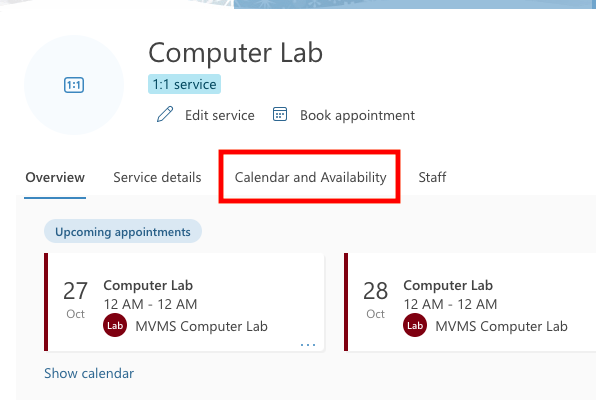Click the Lab avatar on Oct 28 appointment
Image resolution: width=596 pixels, height=400 pixels.
[415, 325]
